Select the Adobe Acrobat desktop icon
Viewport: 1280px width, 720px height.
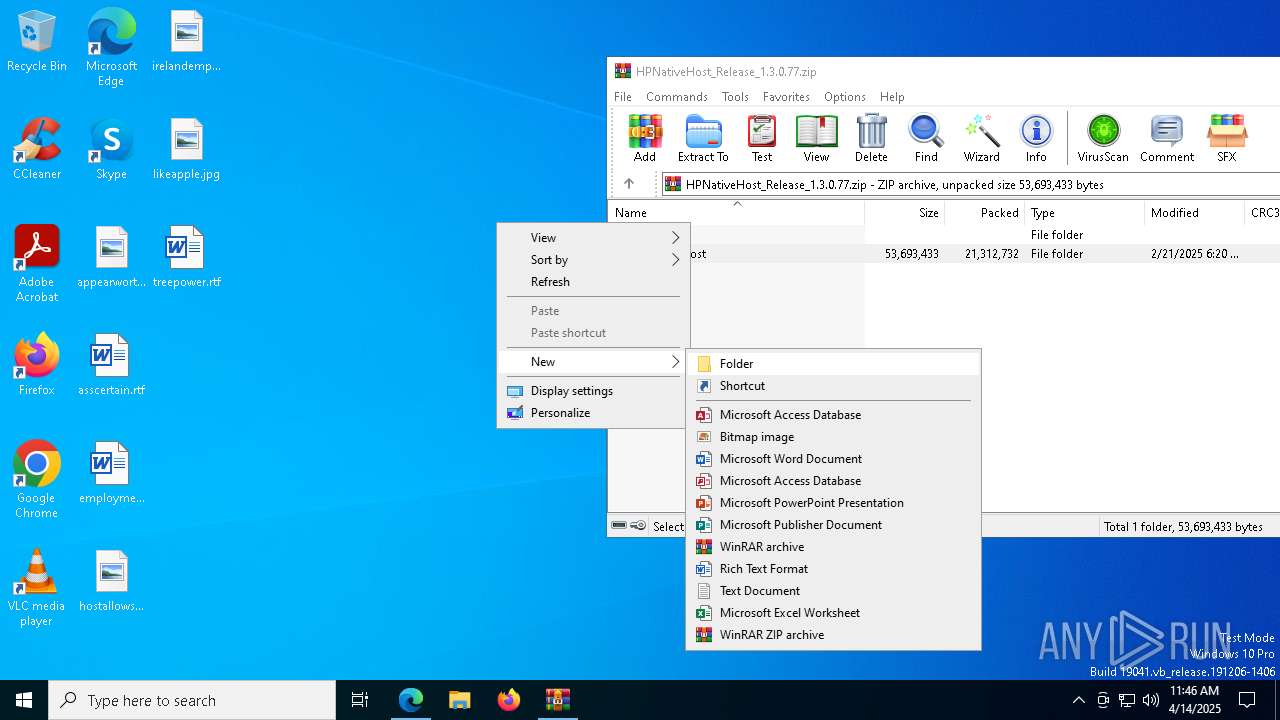[x=37, y=264]
